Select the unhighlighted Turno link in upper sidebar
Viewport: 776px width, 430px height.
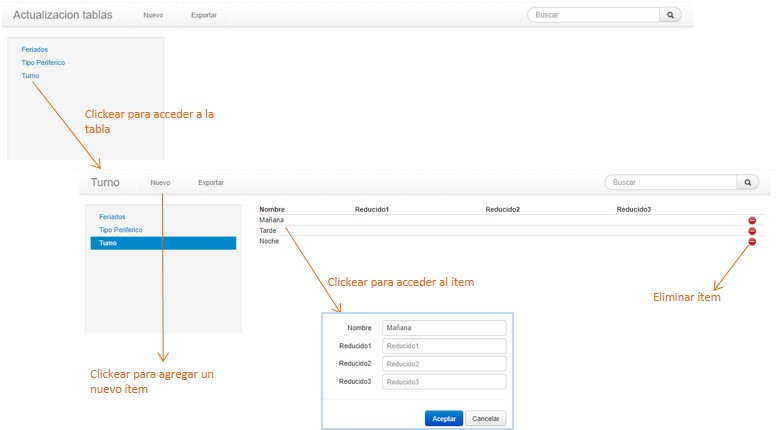(30, 75)
